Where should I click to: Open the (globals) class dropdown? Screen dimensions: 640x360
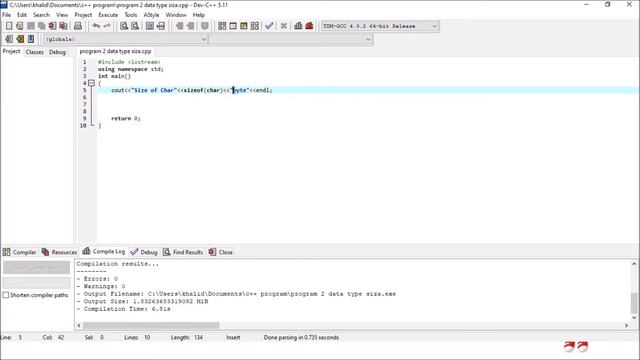204,39
